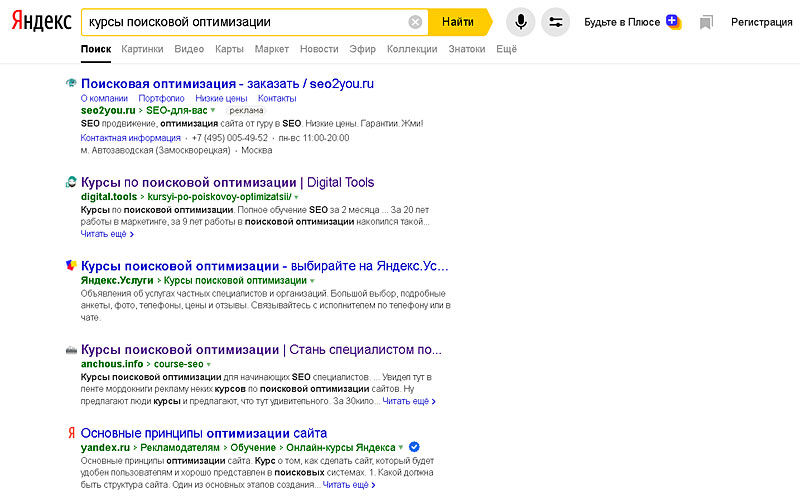This screenshot has width=800, height=500.
Task: Click the Plus badge next to Будьте в Плюсе
Action: click(673, 22)
